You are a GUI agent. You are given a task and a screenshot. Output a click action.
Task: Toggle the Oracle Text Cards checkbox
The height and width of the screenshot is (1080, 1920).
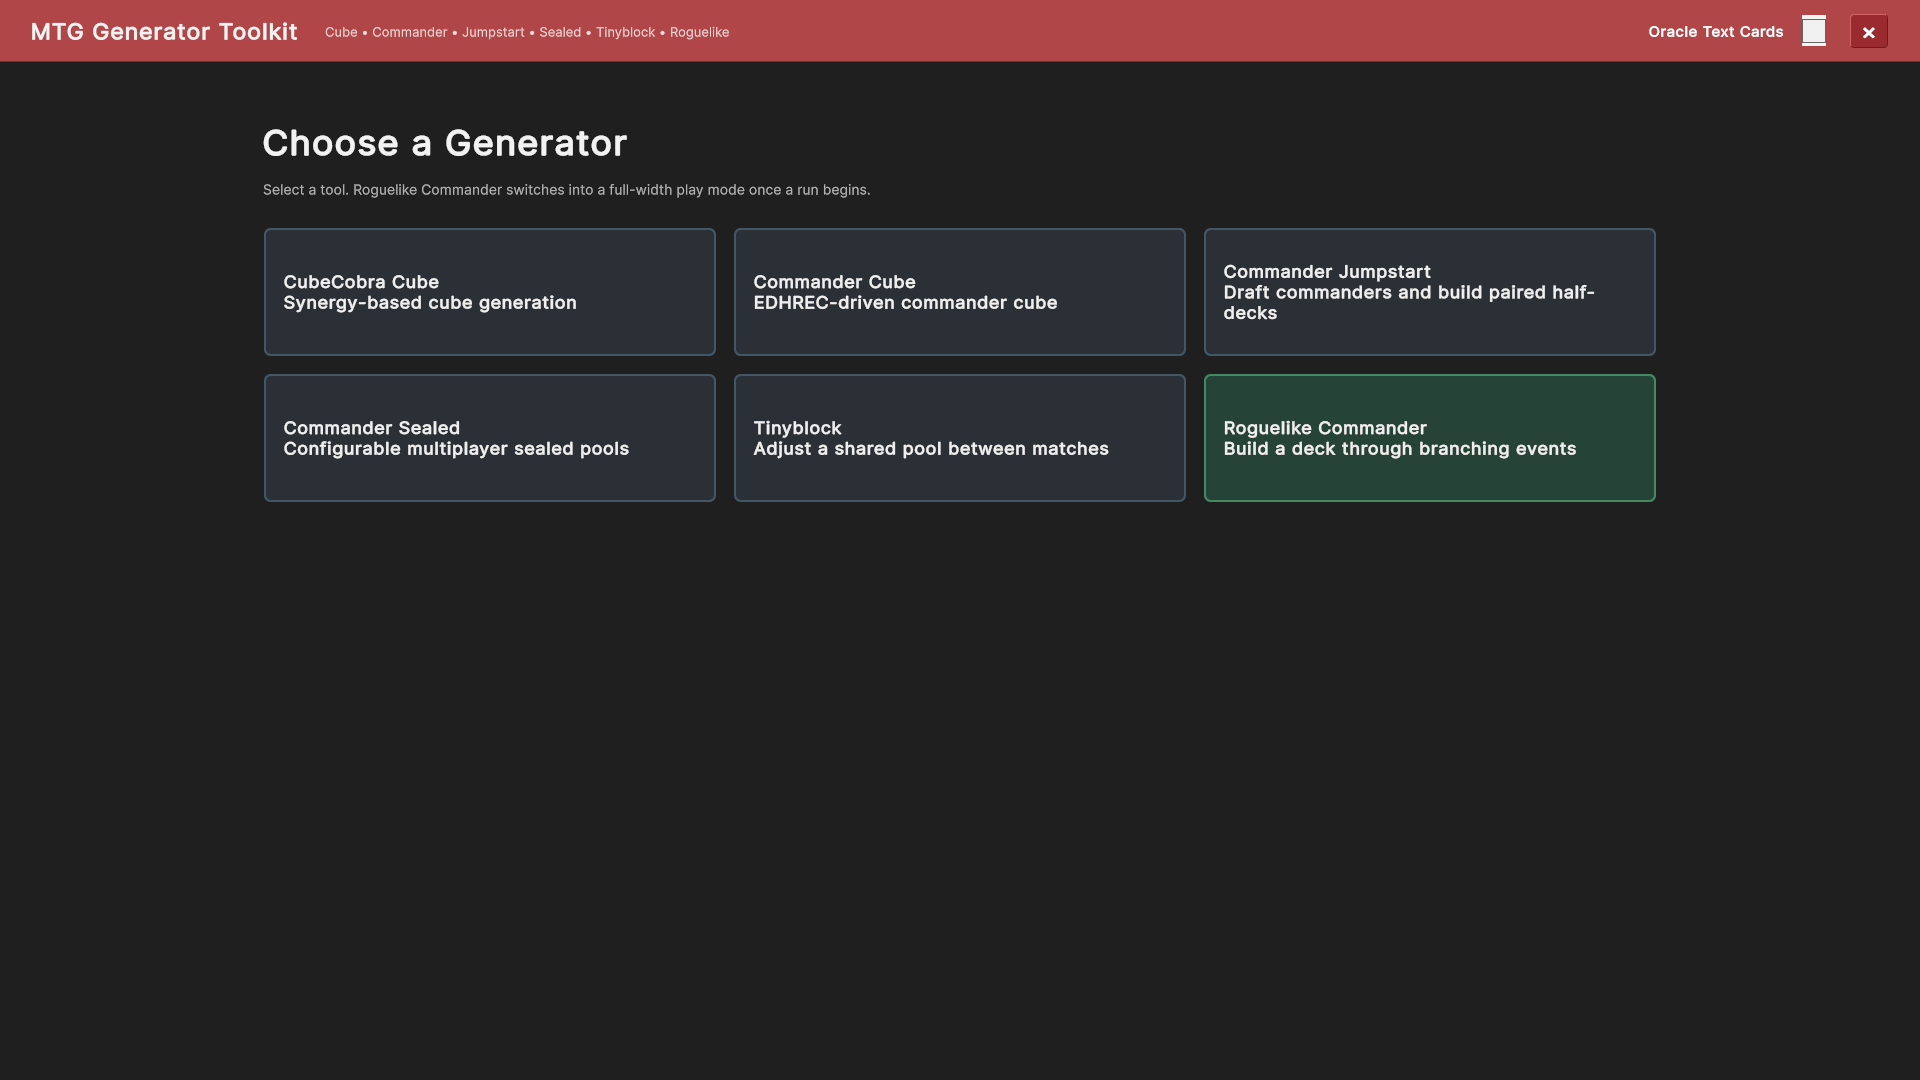pyautogui.click(x=1814, y=31)
